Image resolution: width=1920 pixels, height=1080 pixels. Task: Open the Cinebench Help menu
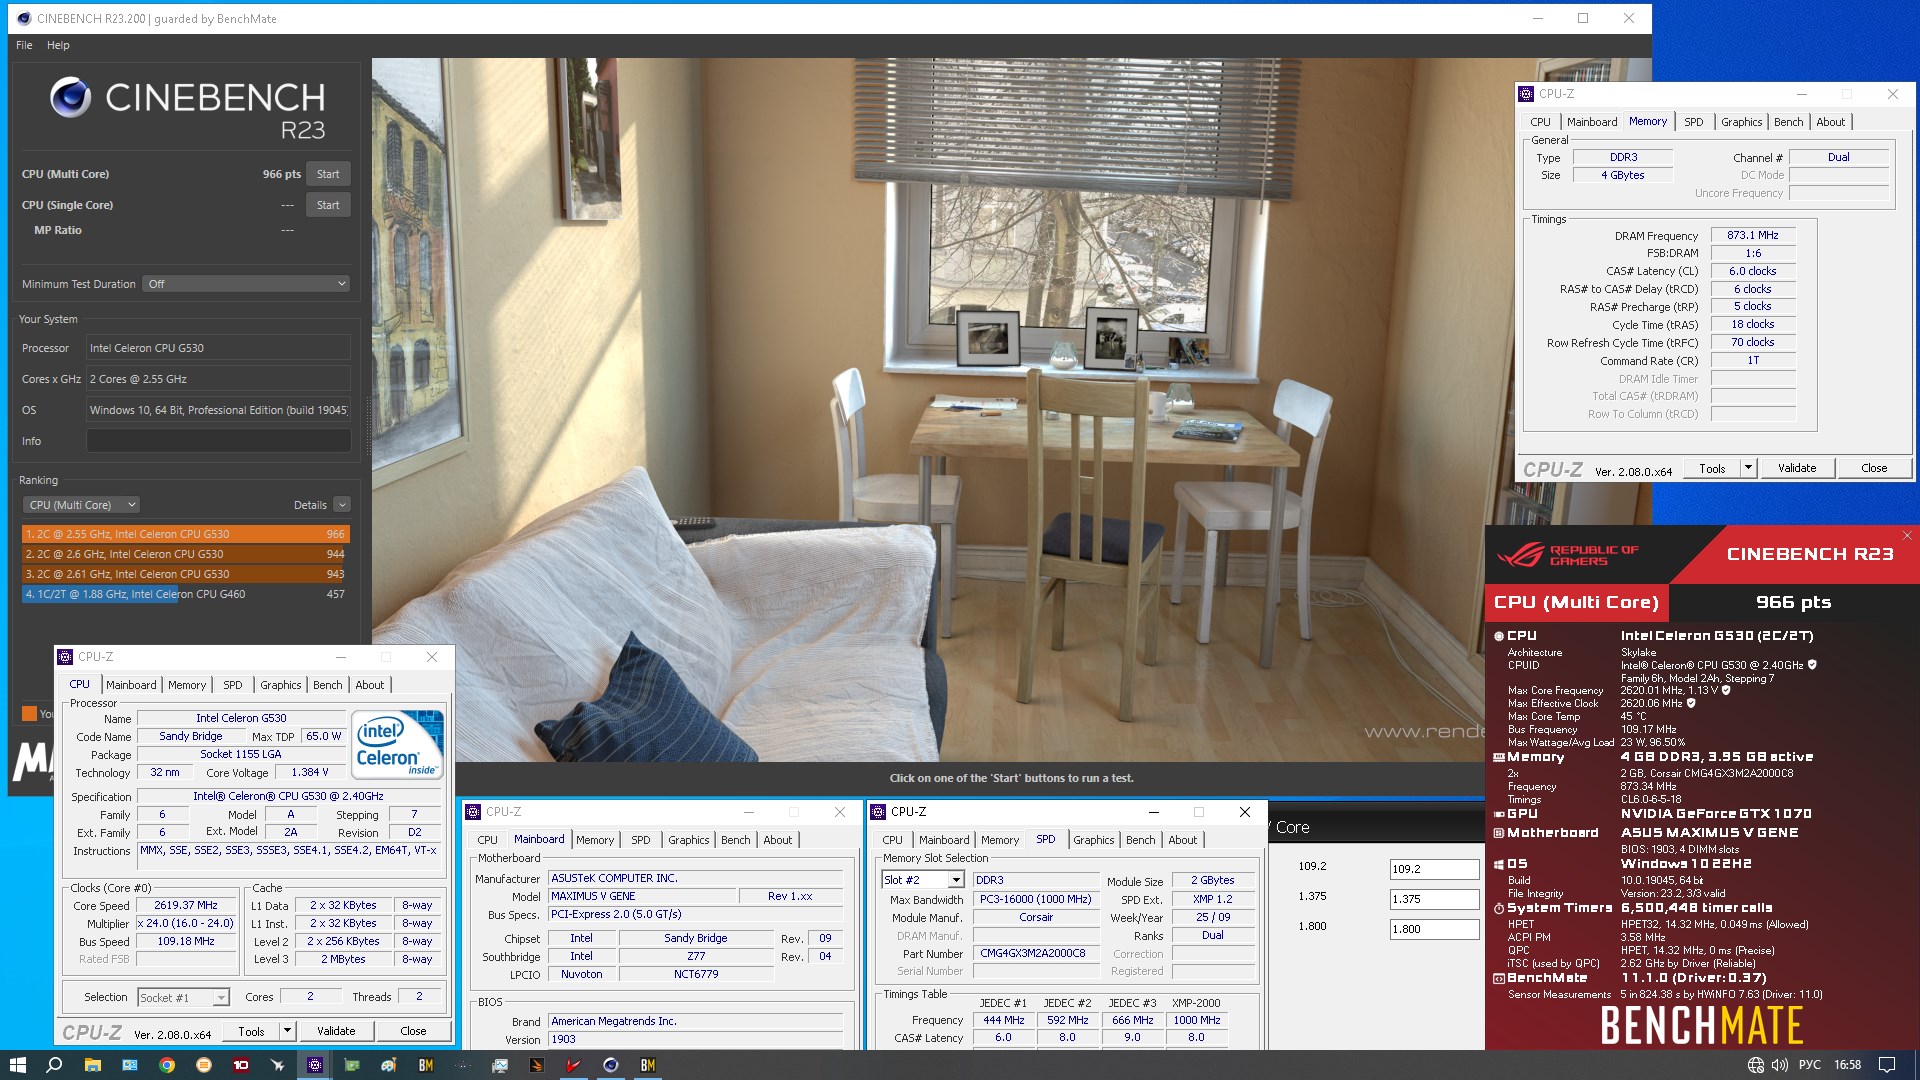(x=58, y=45)
